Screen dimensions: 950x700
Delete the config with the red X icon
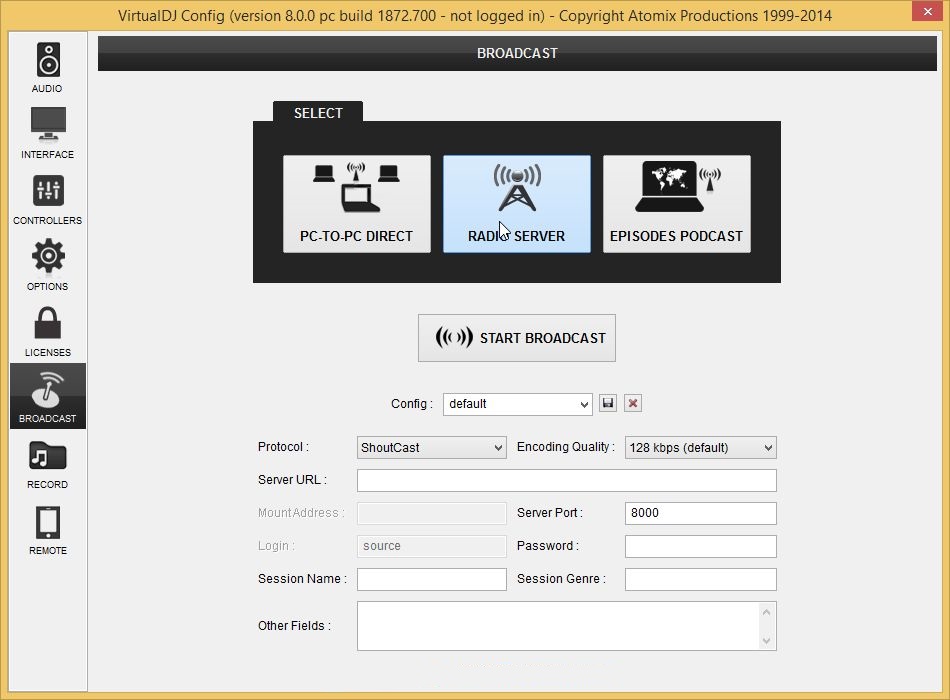pos(633,403)
